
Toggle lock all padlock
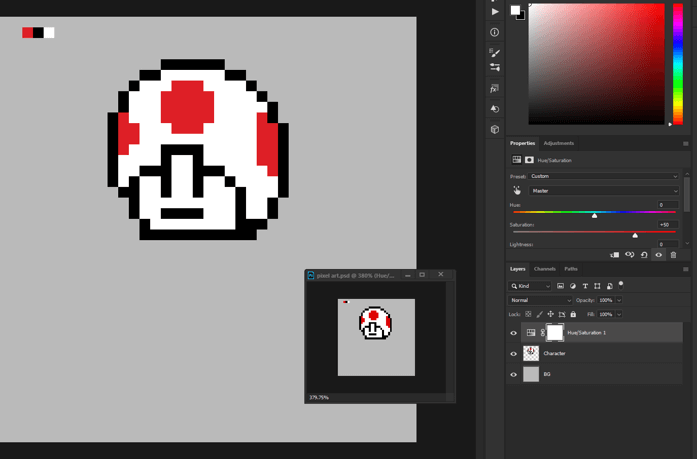tap(573, 314)
